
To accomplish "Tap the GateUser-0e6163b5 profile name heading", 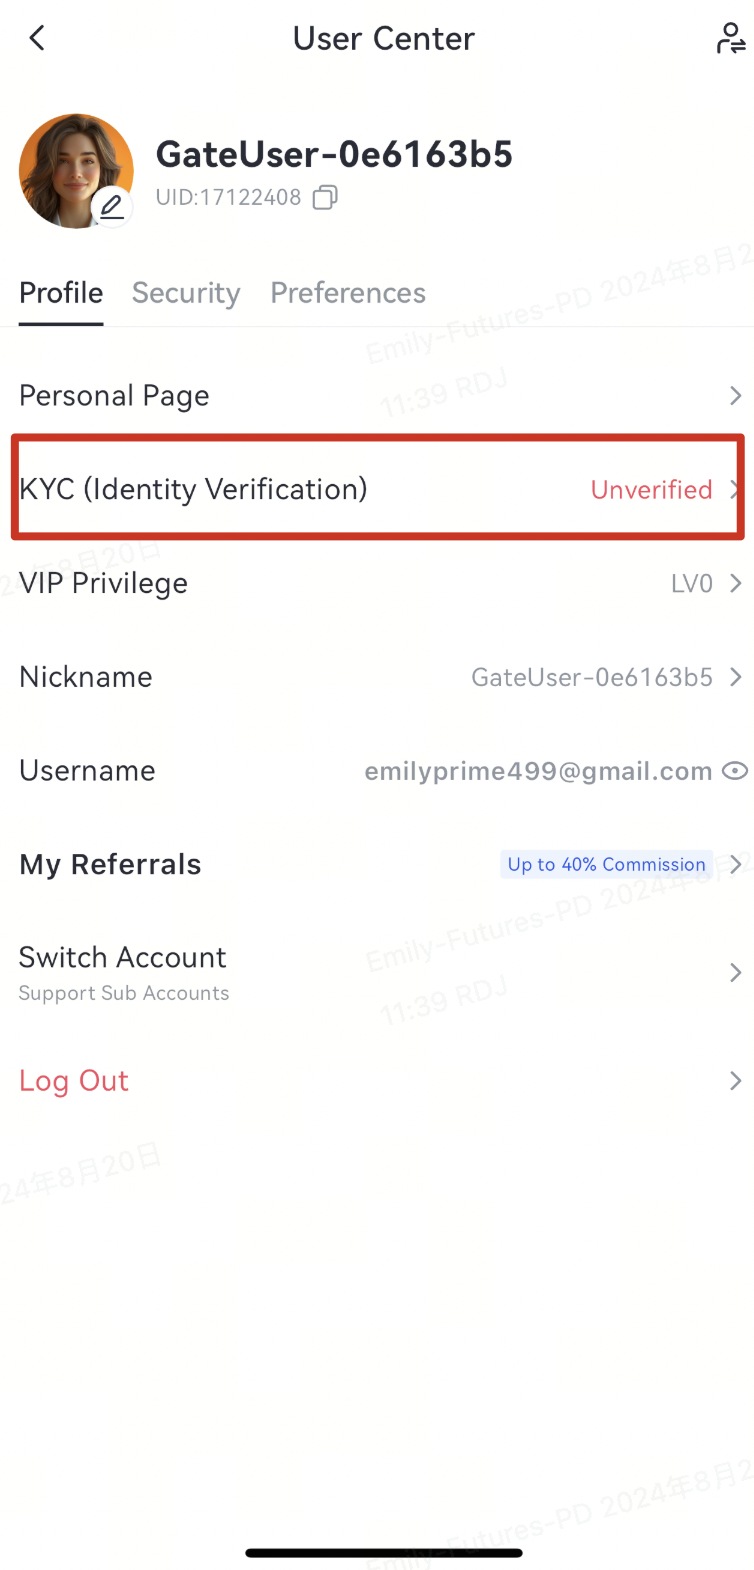I will [x=334, y=155].
